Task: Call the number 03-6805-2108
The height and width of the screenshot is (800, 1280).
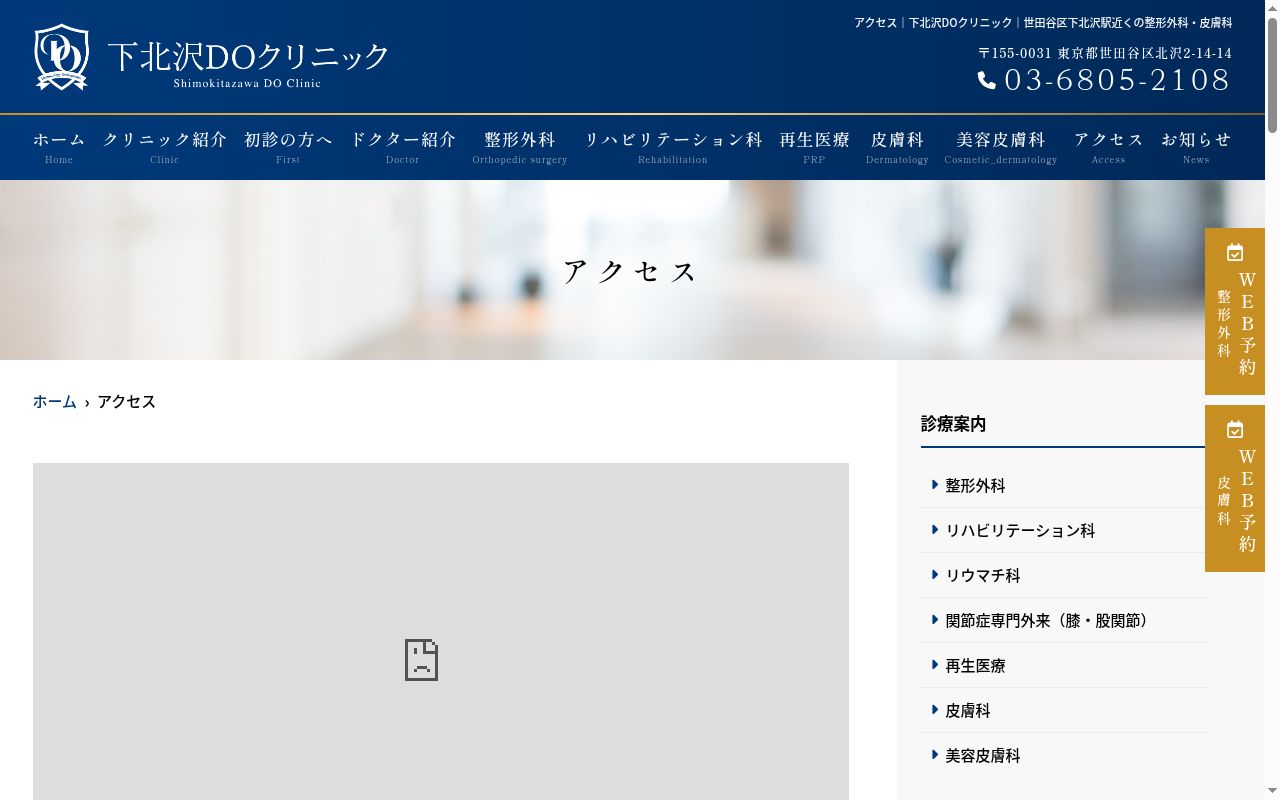Action: pos(1117,80)
